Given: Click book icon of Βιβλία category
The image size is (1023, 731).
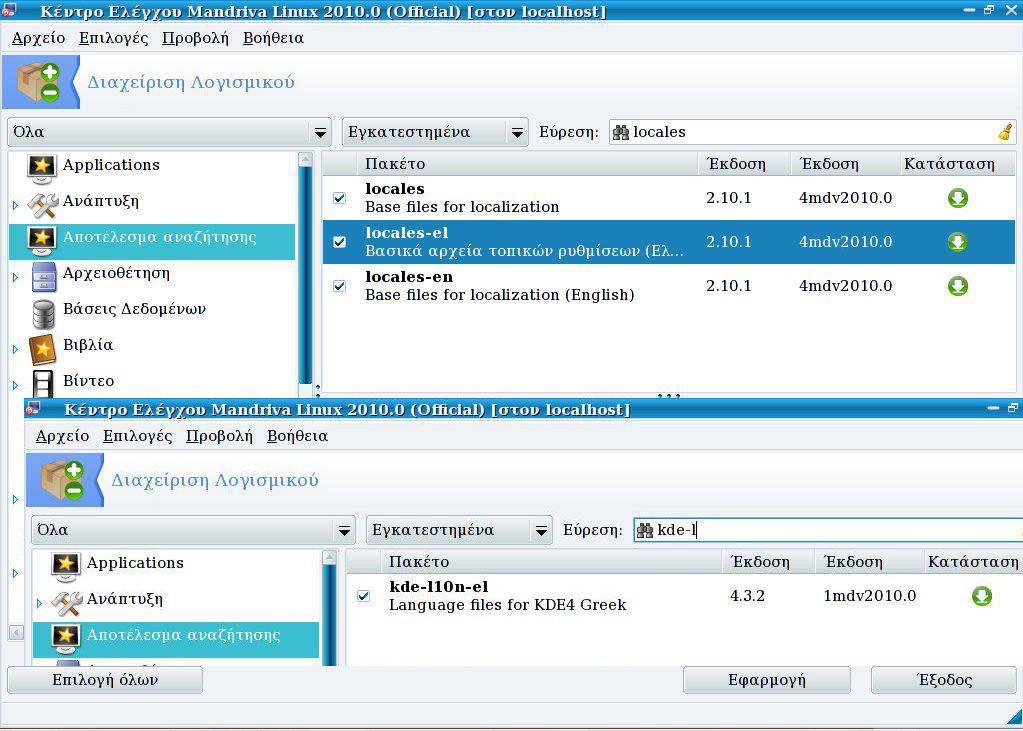Looking at the screenshot, I should [42, 349].
